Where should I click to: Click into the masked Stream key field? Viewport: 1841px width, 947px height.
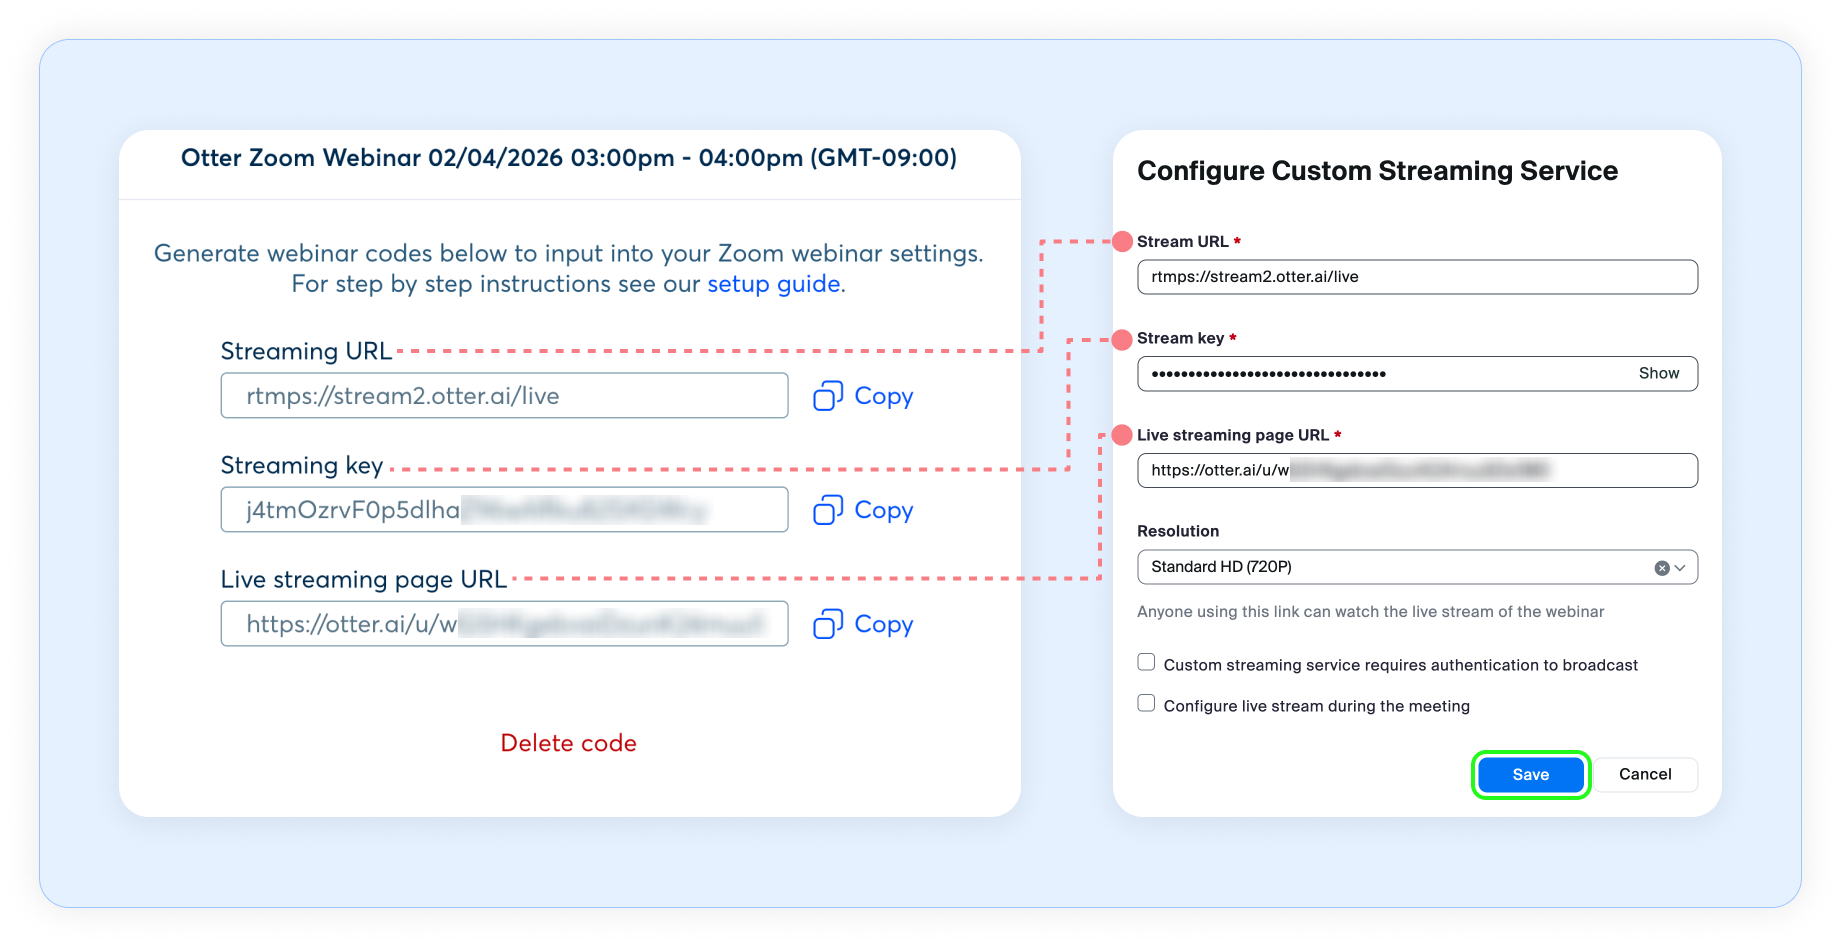[x=1380, y=374]
